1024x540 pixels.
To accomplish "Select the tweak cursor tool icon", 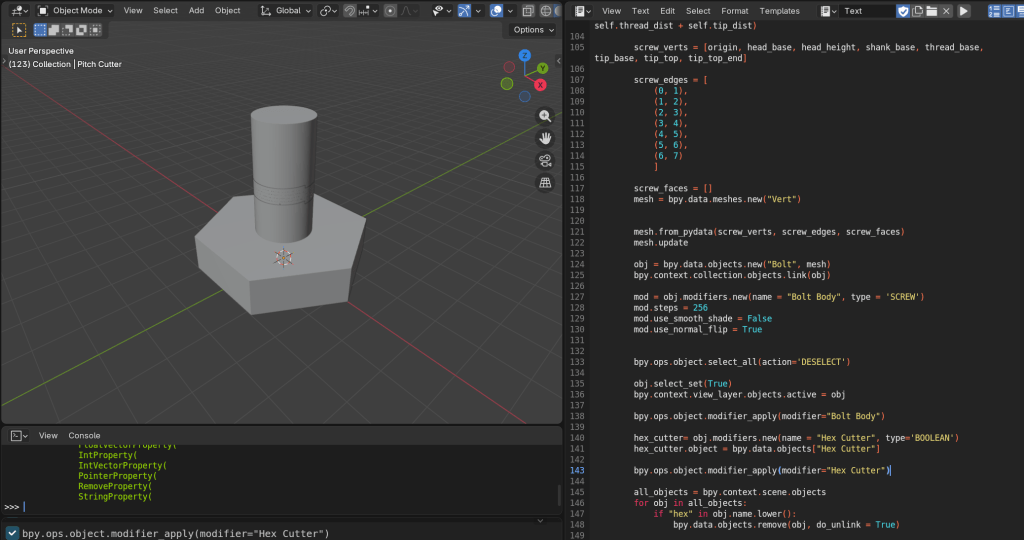I will point(19,30).
